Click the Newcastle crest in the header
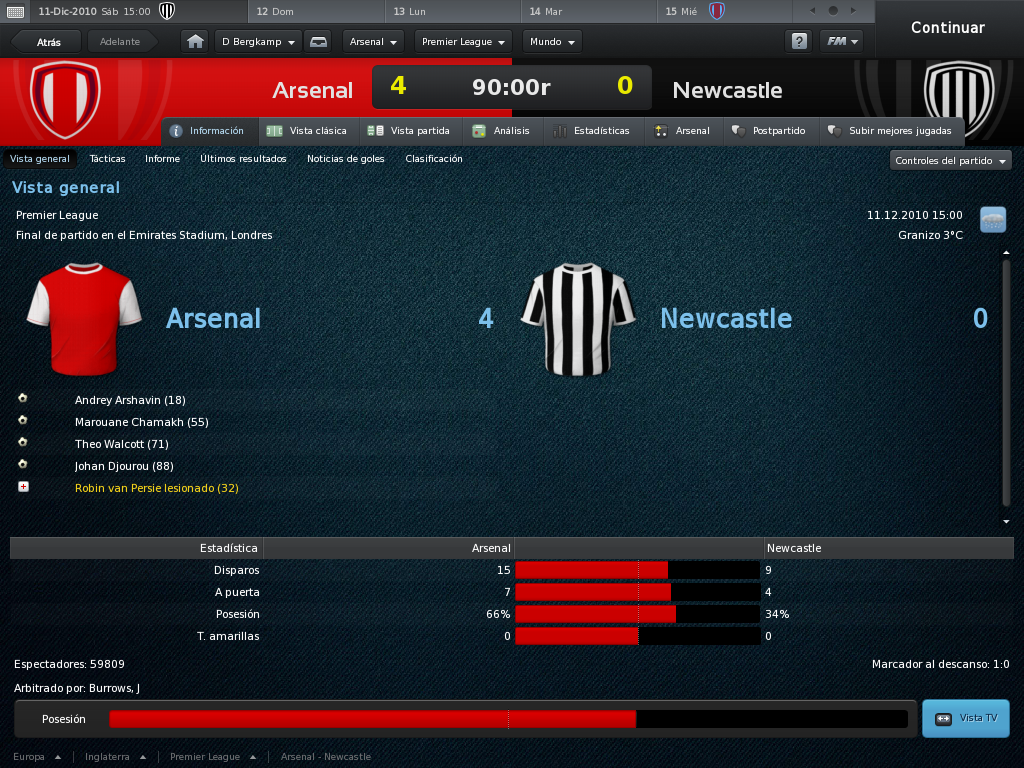The height and width of the screenshot is (768, 1024). pyautogui.click(x=959, y=99)
